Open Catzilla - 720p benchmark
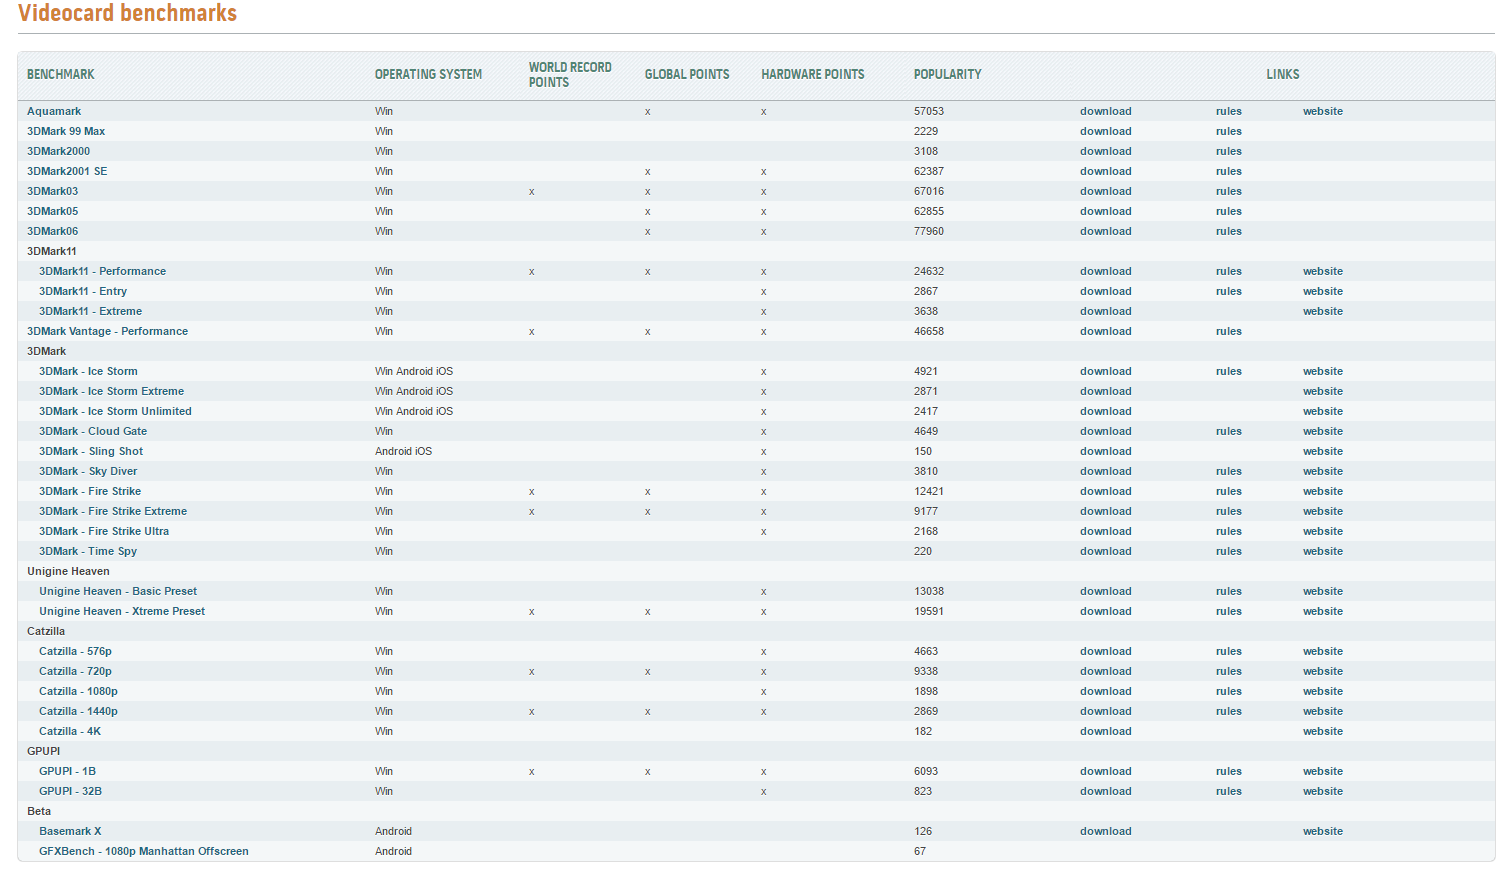This screenshot has width=1510, height=872. pos(75,671)
